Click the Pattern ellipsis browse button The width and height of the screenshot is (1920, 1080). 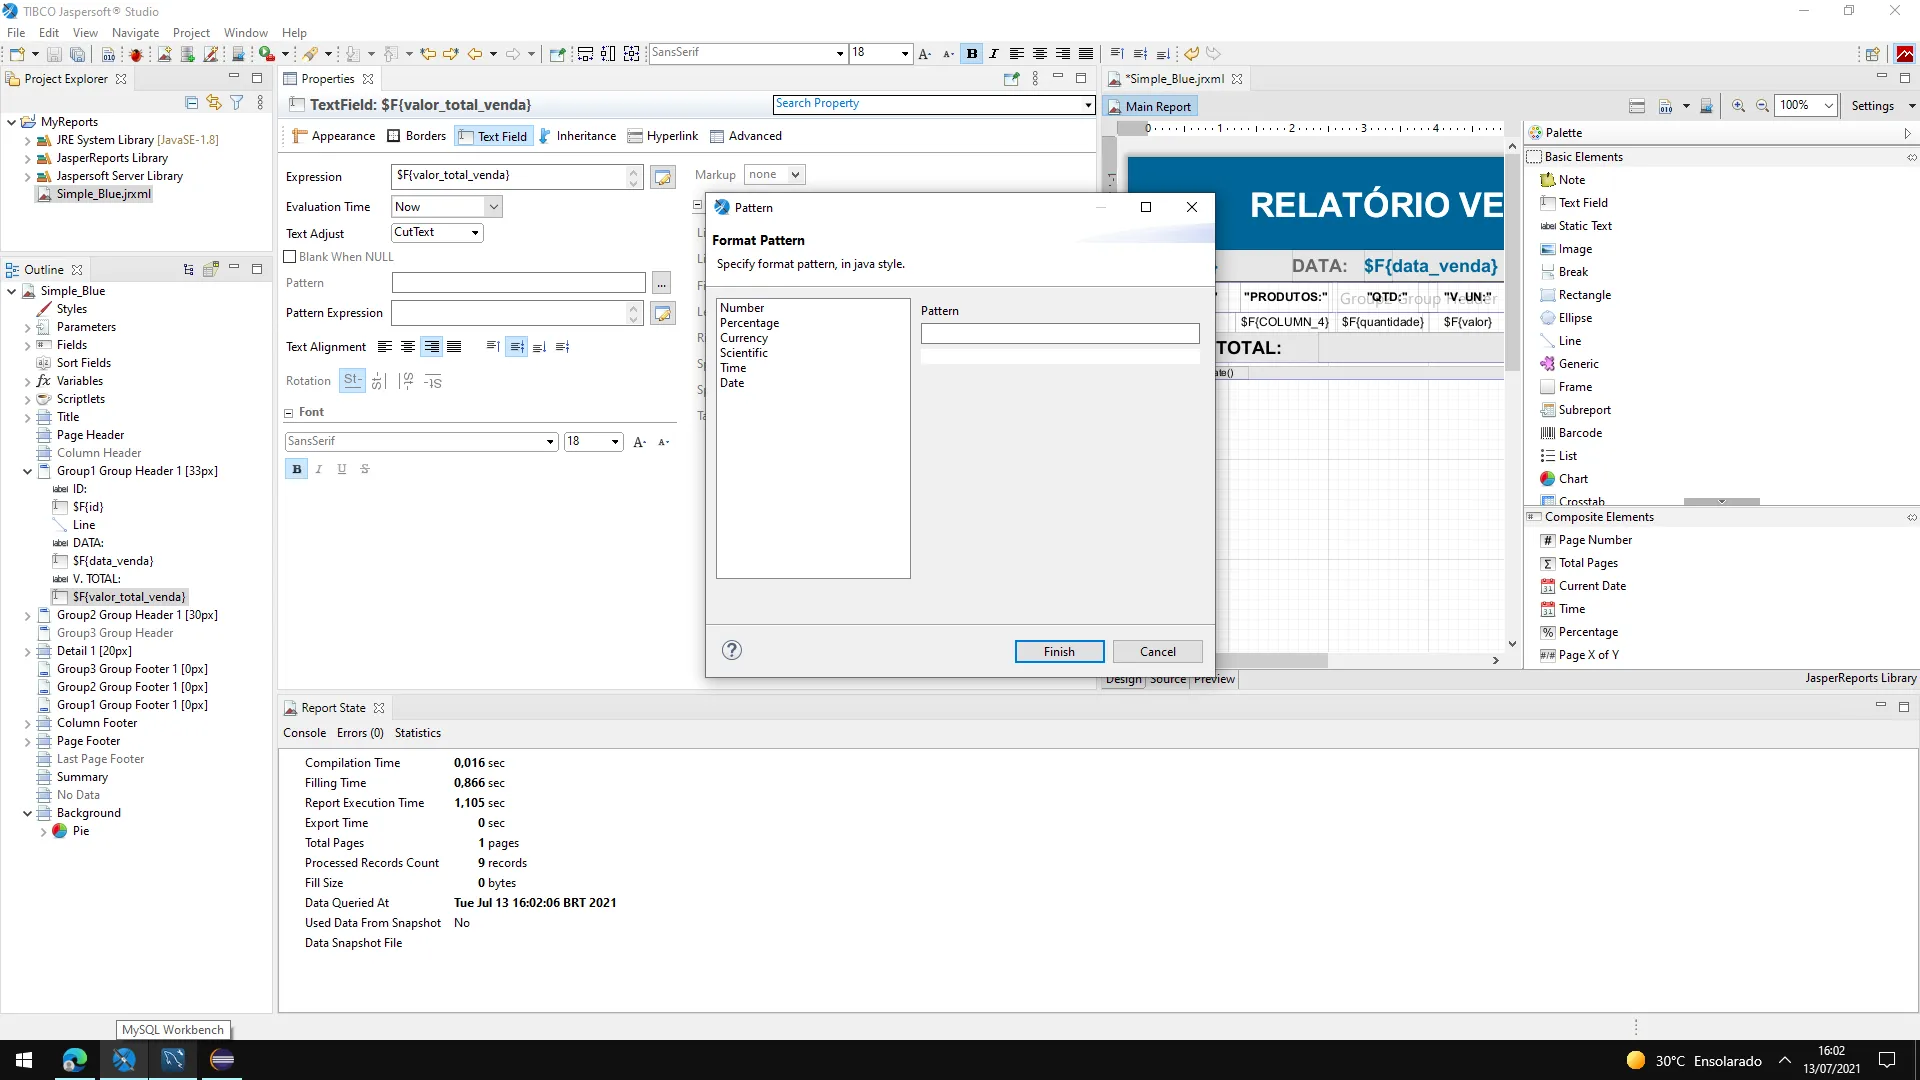pyautogui.click(x=661, y=284)
